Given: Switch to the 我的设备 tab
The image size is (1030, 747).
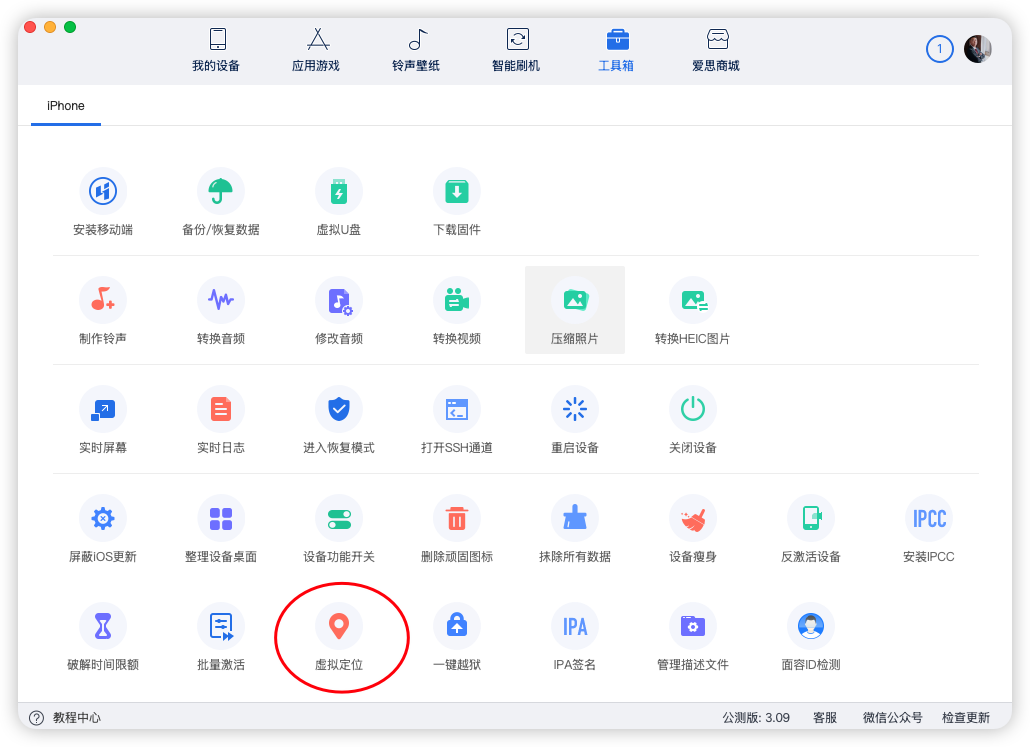Looking at the screenshot, I should [217, 48].
